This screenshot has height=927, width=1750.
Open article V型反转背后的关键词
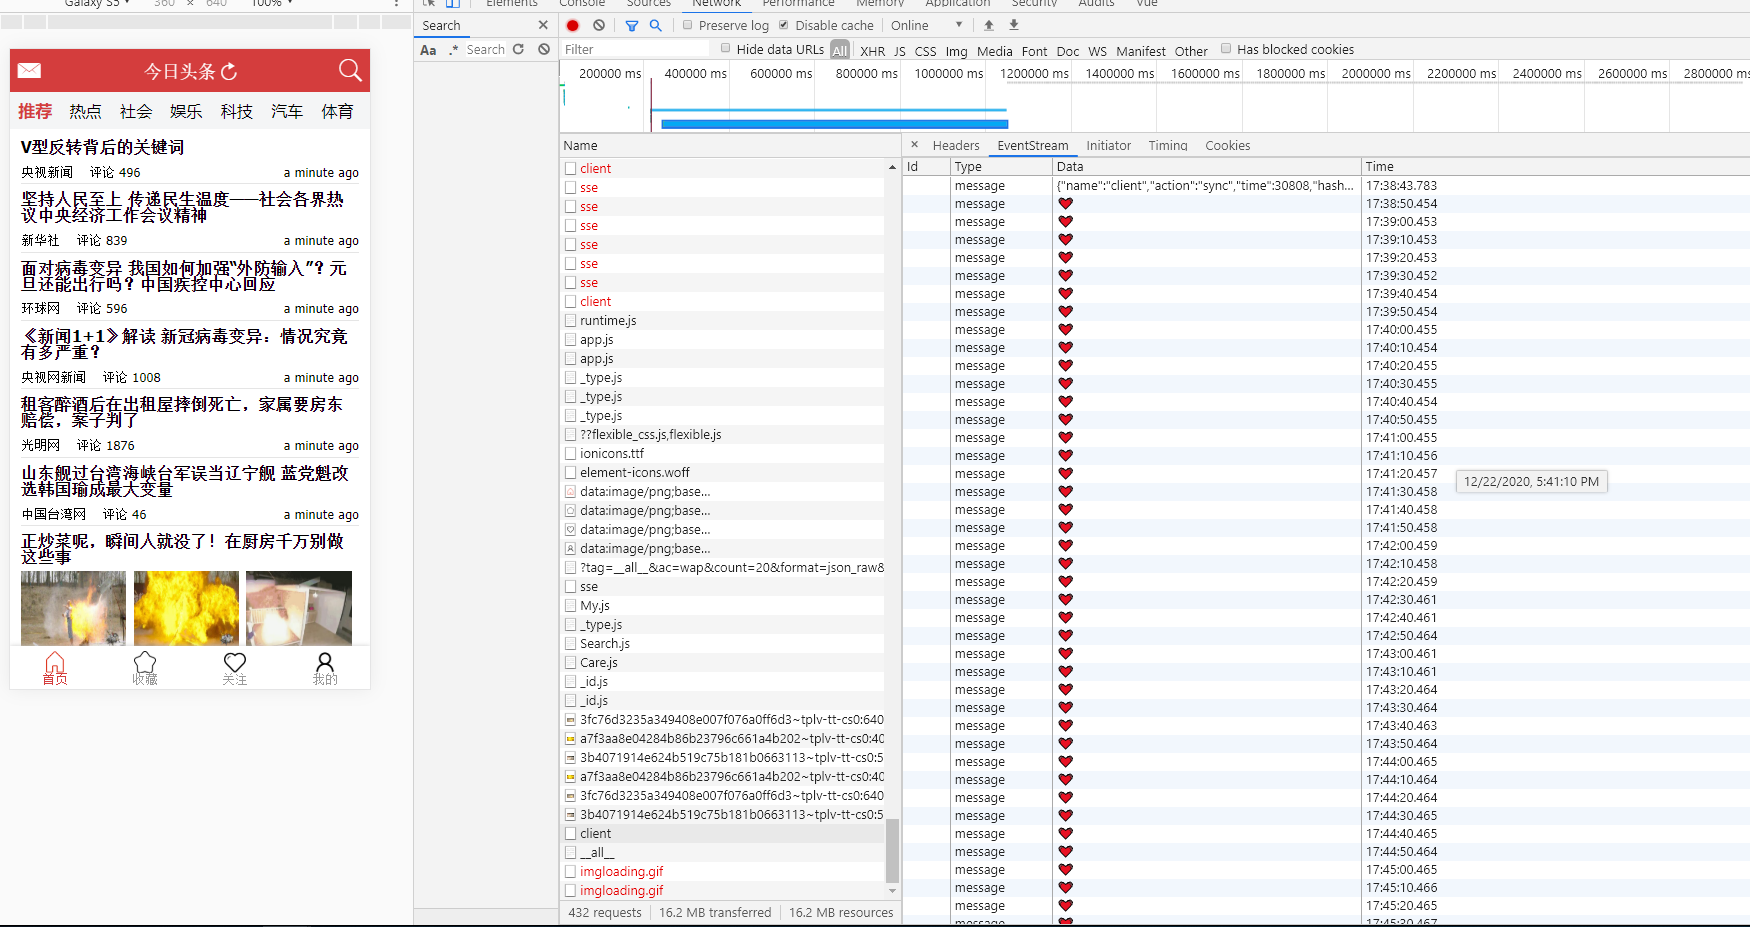[x=103, y=147]
